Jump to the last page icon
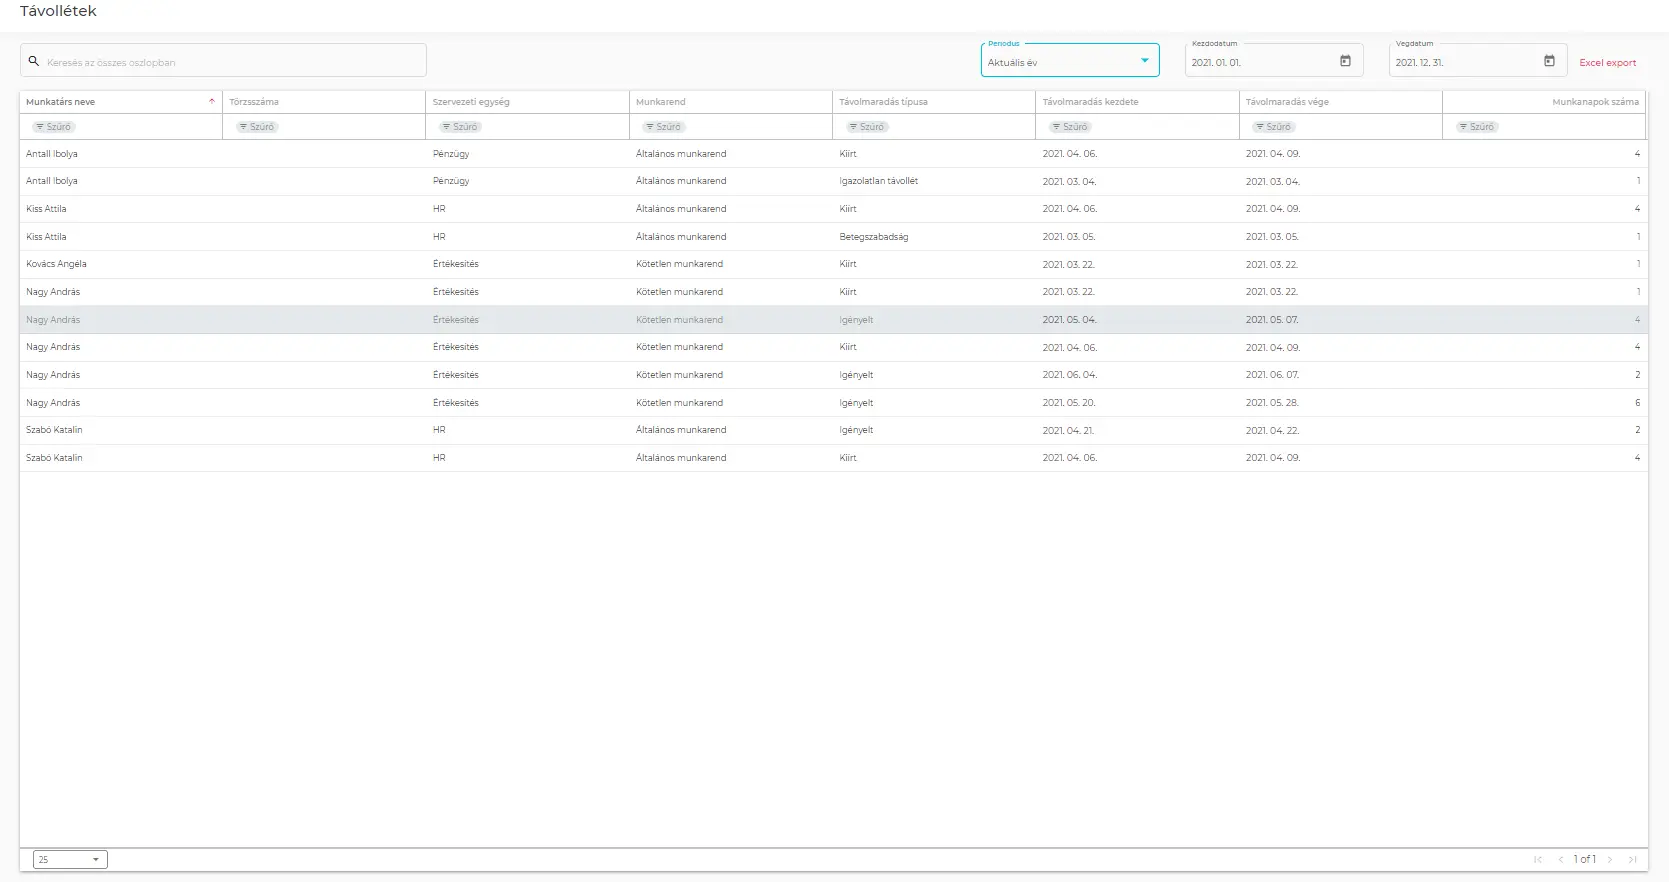This screenshot has width=1669, height=882. pos(1632,859)
